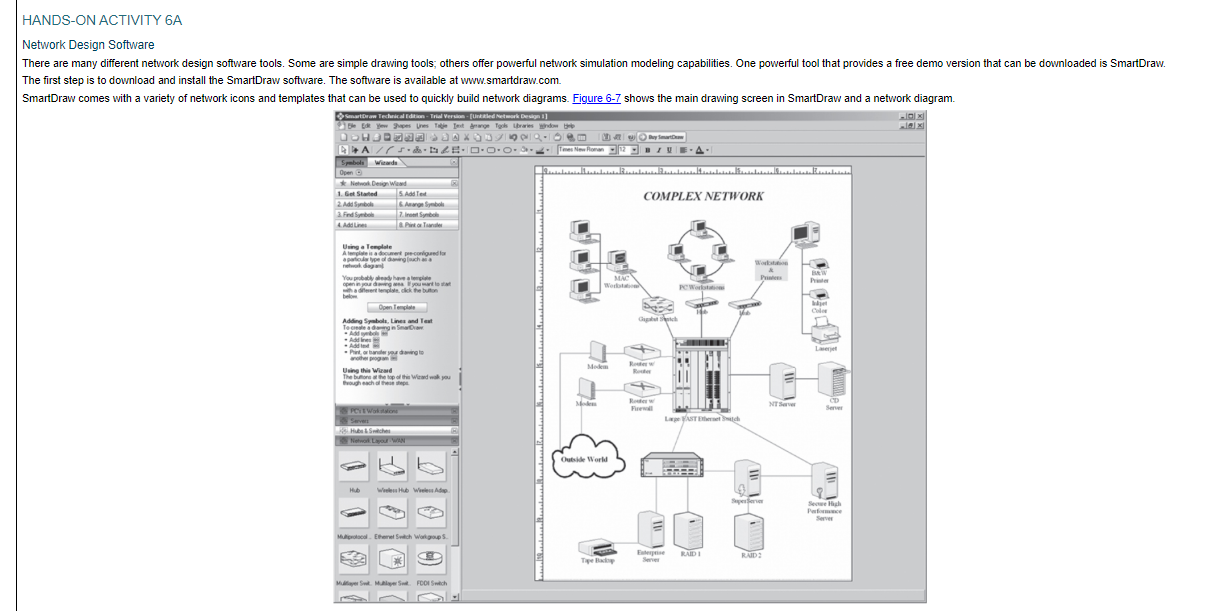The image size is (1226, 611).
Task: Select the Wireless Adapter symbol
Action: [x=431, y=466]
